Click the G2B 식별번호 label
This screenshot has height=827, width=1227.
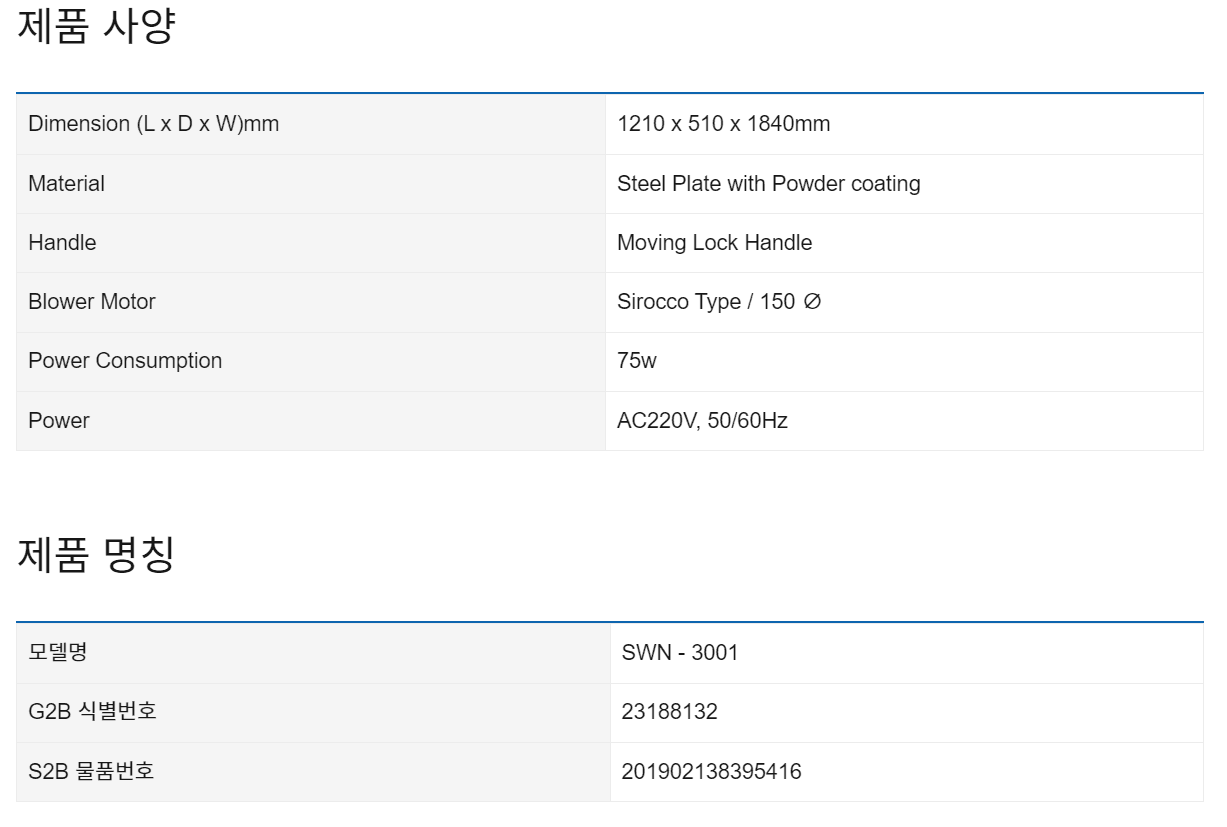(x=92, y=712)
